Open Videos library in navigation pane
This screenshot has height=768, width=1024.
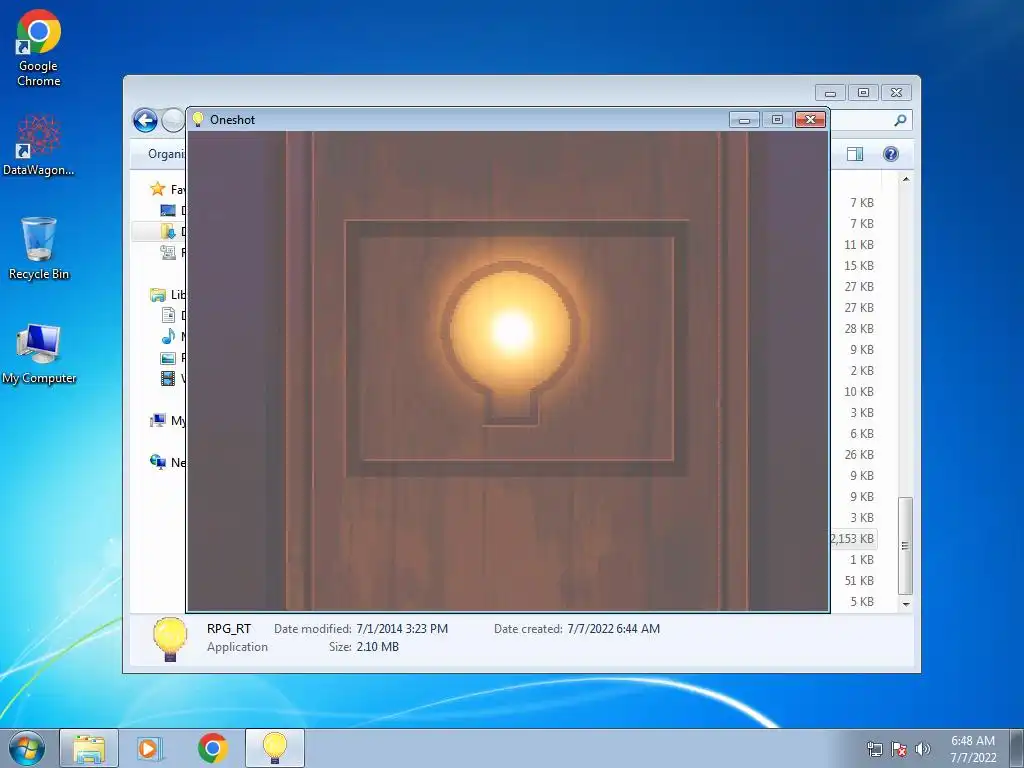pyautogui.click(x=168, y=379)
